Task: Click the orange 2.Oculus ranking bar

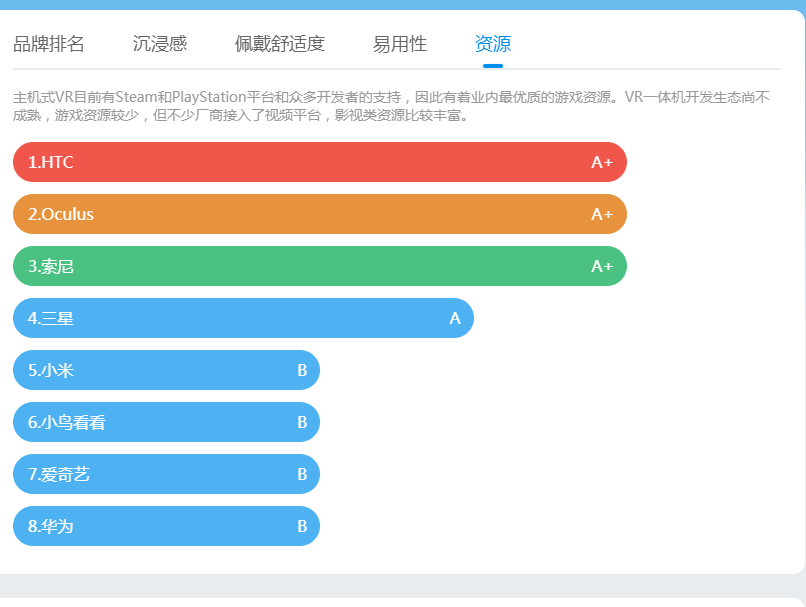Action: [320, 214]
